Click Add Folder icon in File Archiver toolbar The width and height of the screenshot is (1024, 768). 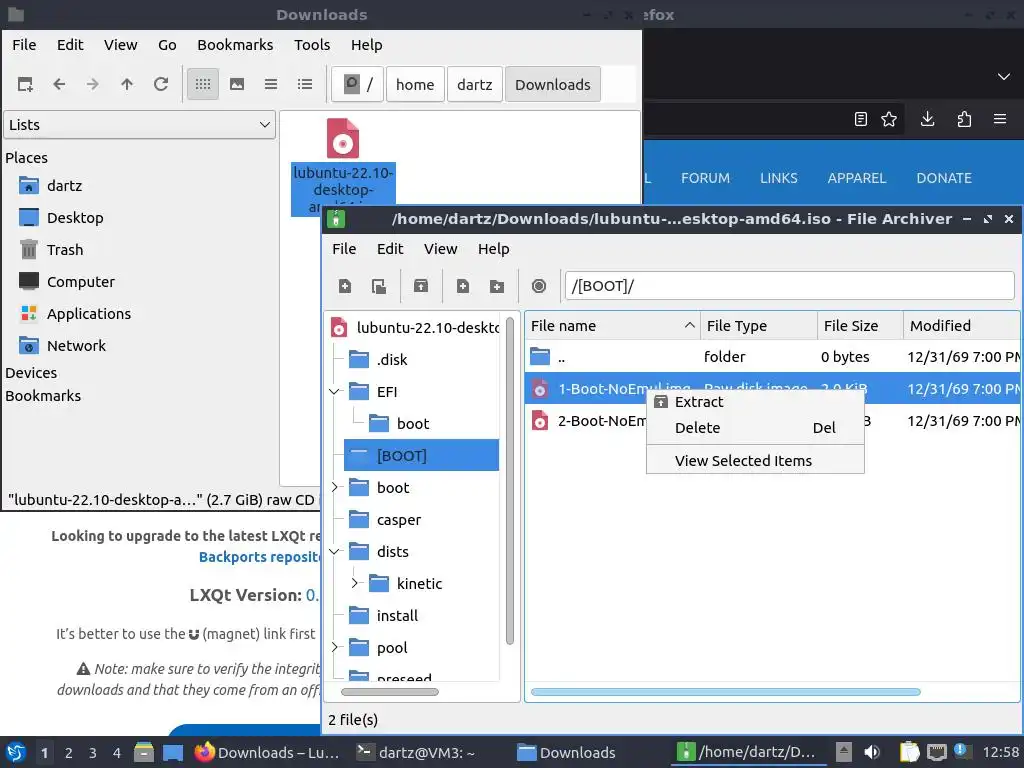(x=497, y=286)
